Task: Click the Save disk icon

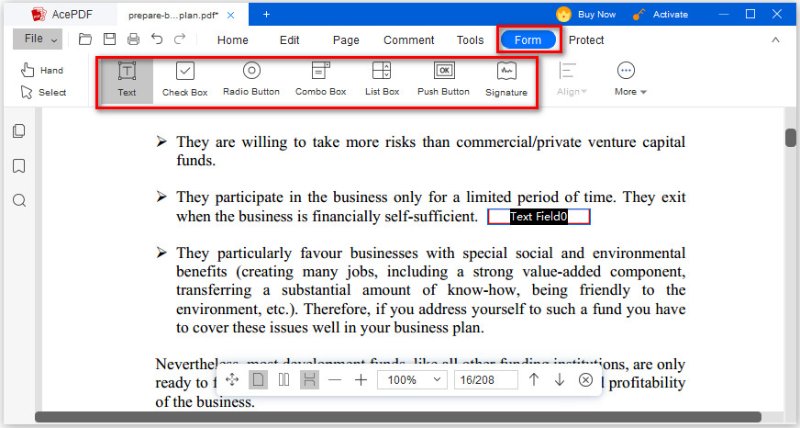Action: (x=109, y=39)
